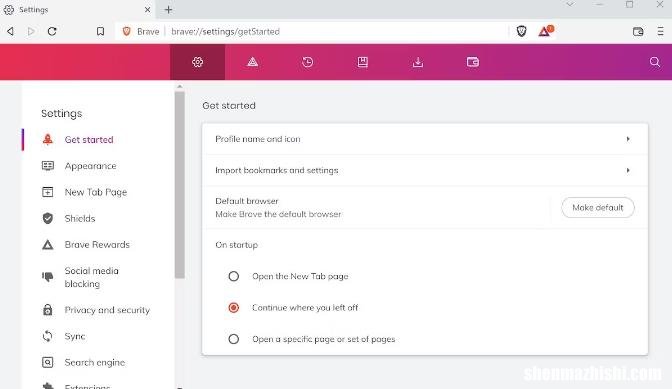Viewport: 672px width, 389px height.
Task: Reload the page with the refresh icon
Action: point(52,31)
